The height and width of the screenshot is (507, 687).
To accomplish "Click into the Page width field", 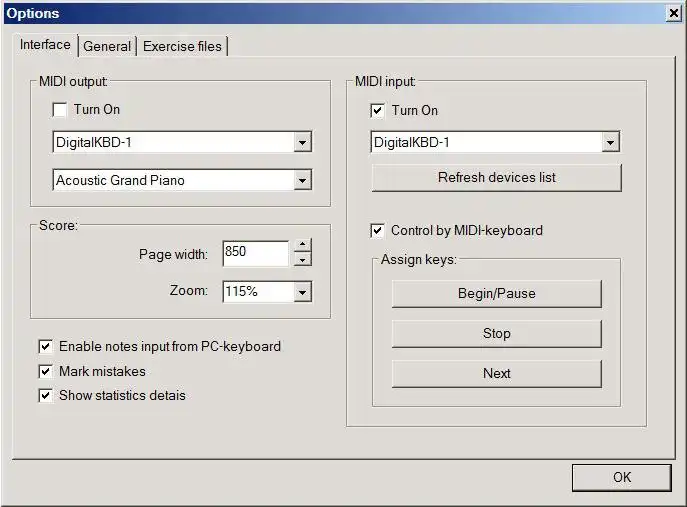I will point(256,253).
